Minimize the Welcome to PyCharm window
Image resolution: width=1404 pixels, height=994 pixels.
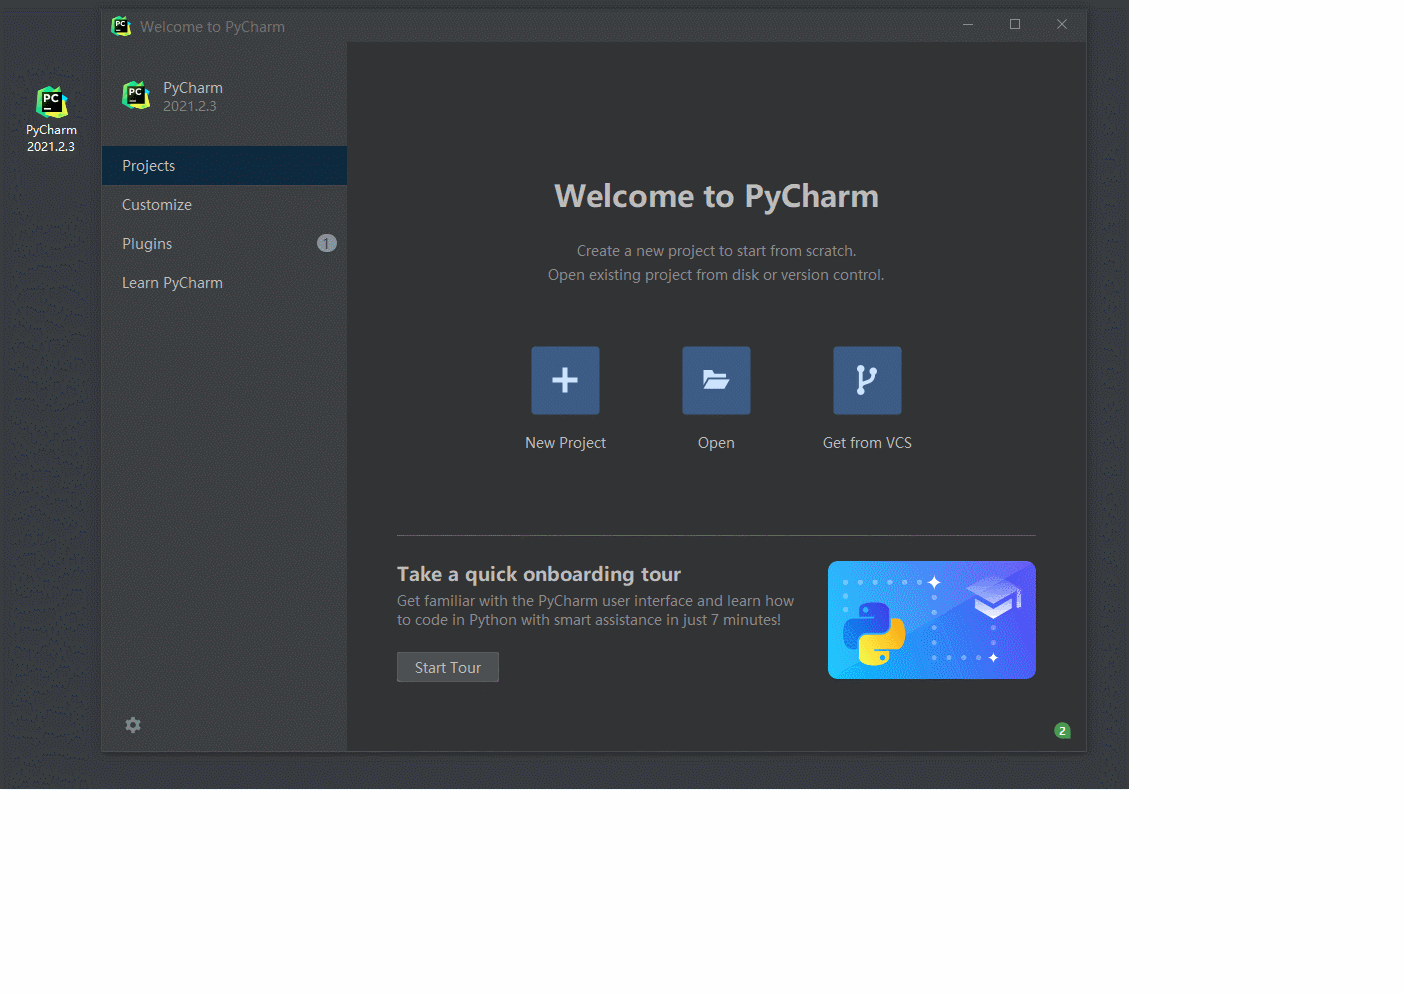[968, 25]
